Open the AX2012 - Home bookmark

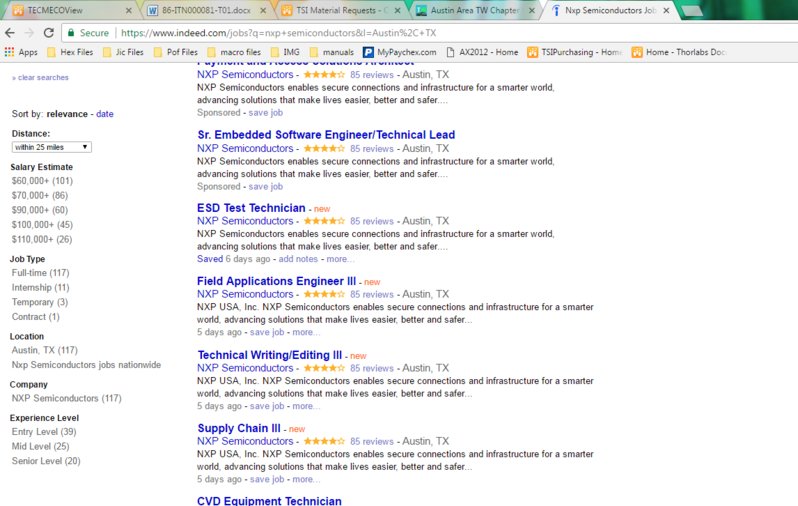(482, 52)
